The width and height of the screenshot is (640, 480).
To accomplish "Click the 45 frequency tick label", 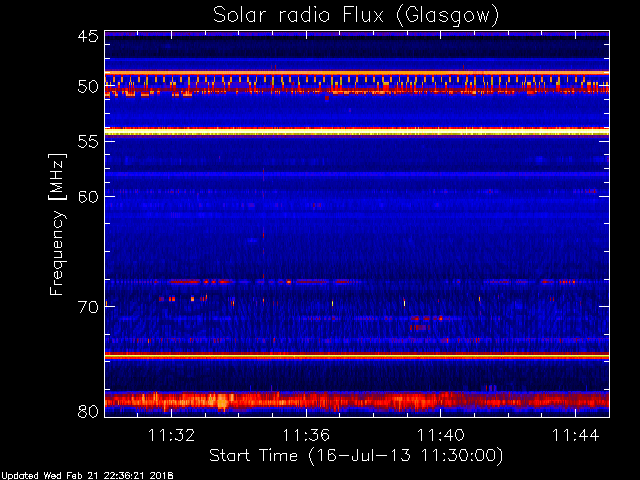I will [x=88, y=36].
